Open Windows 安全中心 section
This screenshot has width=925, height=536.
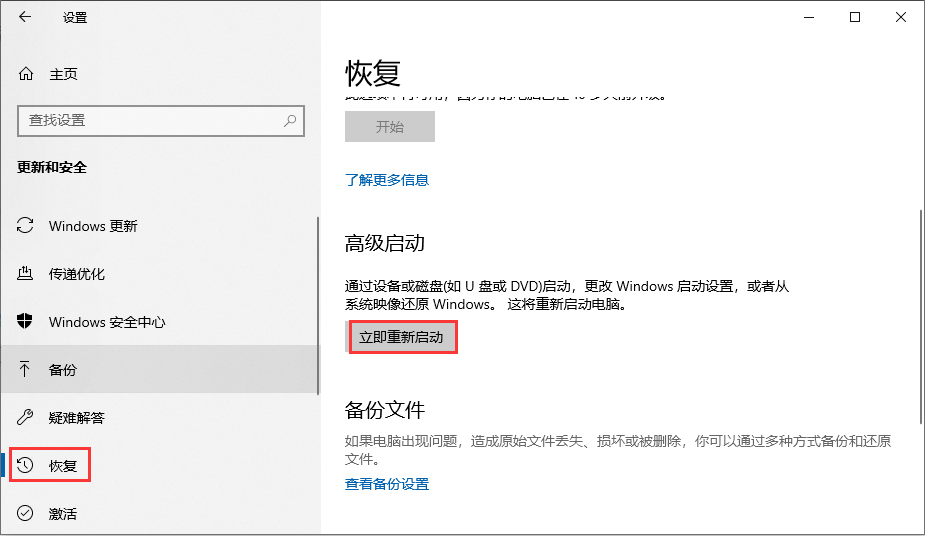coord(159,321)
